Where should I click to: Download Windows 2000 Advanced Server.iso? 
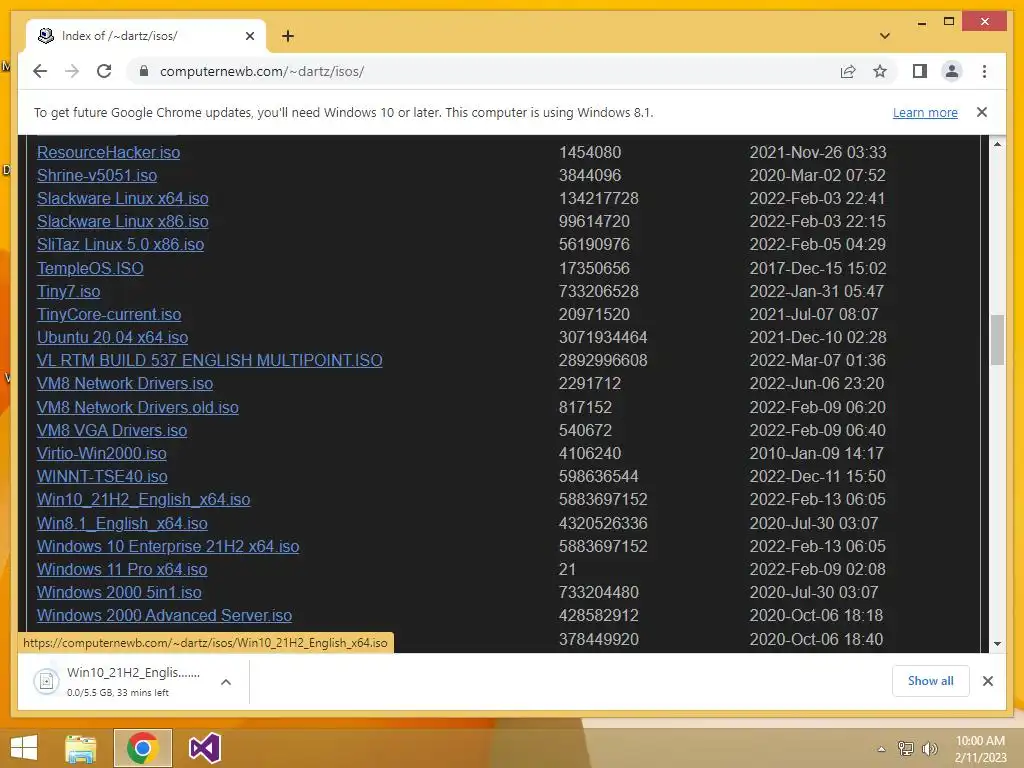pyautogui.click(x=165, y=615)
